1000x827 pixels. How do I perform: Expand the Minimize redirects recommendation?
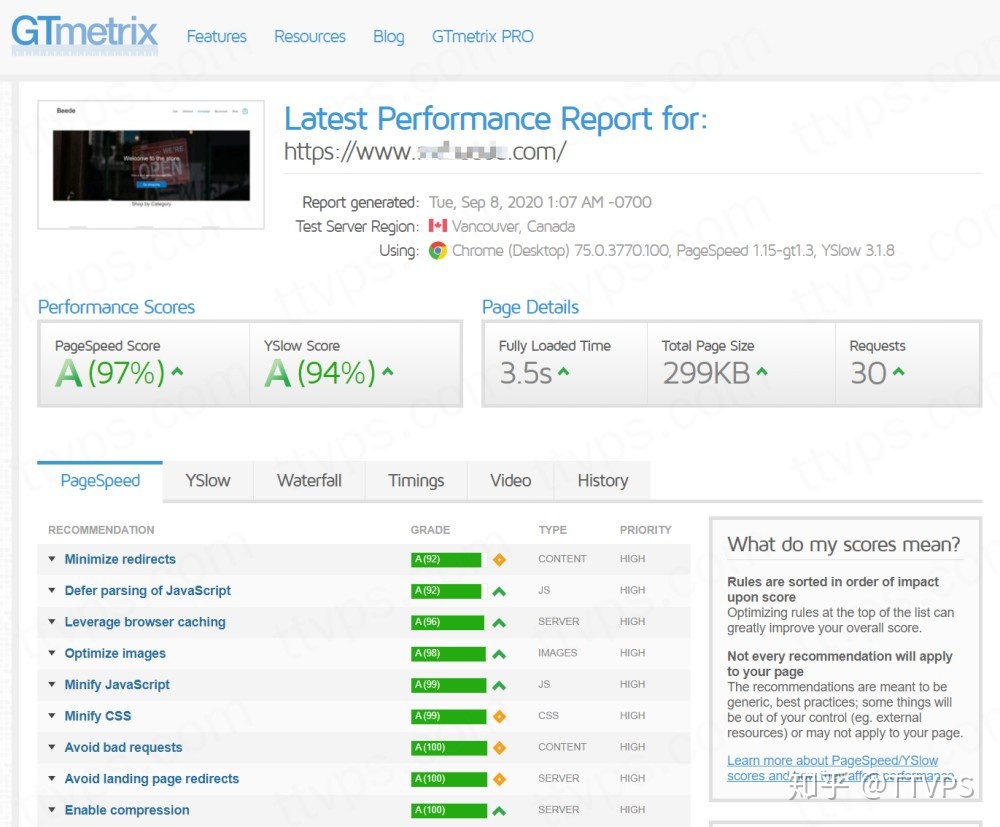(x=119, y=559)
